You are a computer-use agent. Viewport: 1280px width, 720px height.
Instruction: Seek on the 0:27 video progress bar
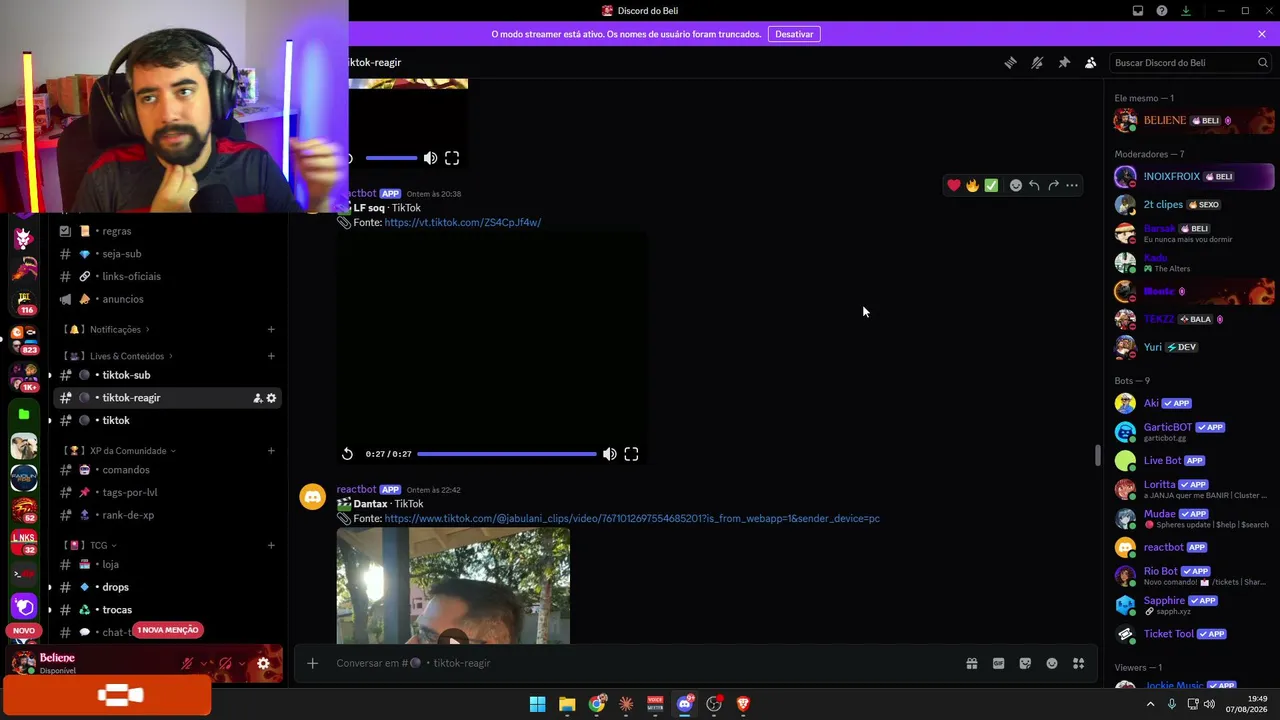(x=507, y=454)
